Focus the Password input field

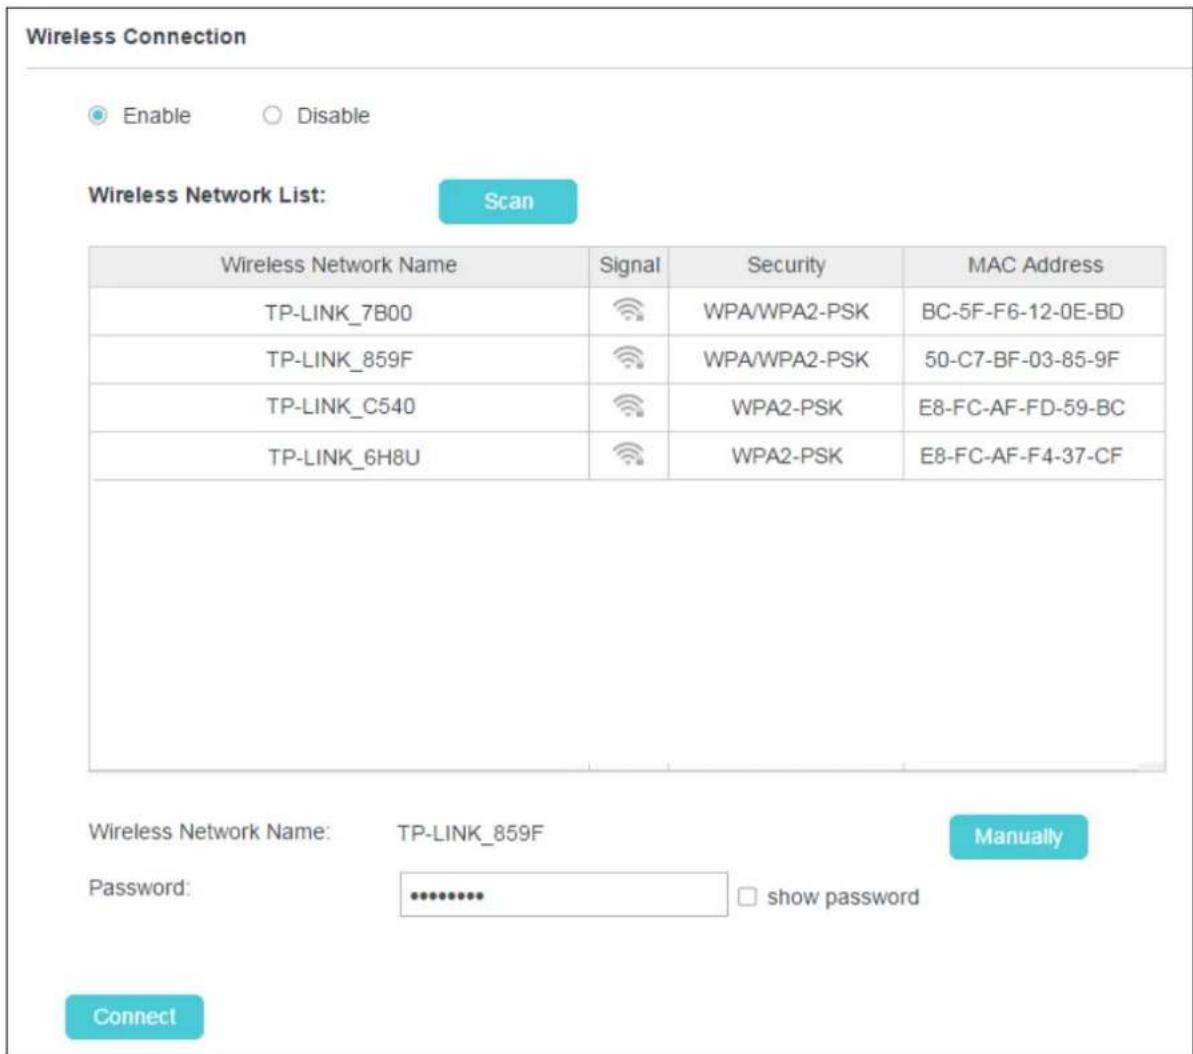click(564, 895)
